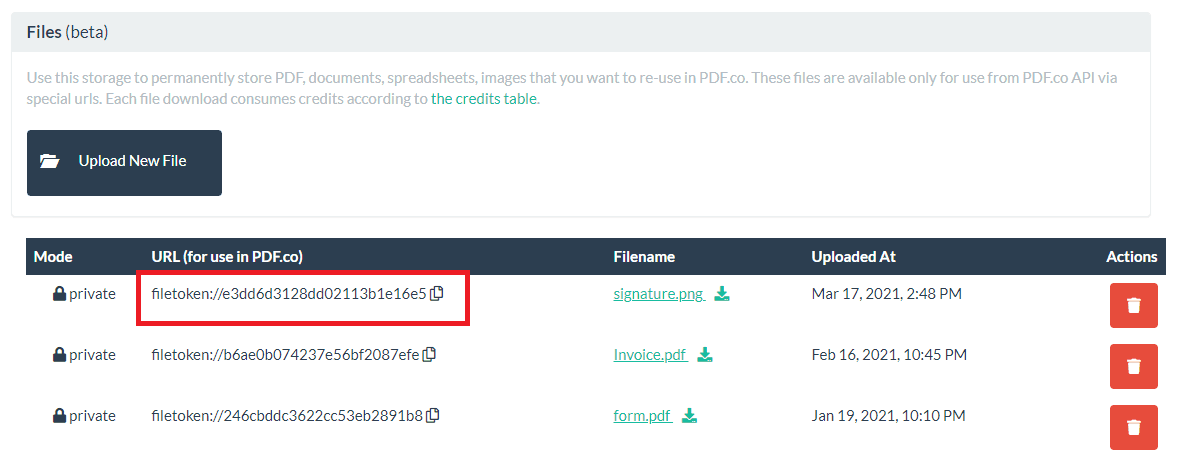This screenshot has width=1197, height=469.
Task: Select the filetoken URL text starting with e3dd6d
Action: pyautogui.click(x=288, y=294)
